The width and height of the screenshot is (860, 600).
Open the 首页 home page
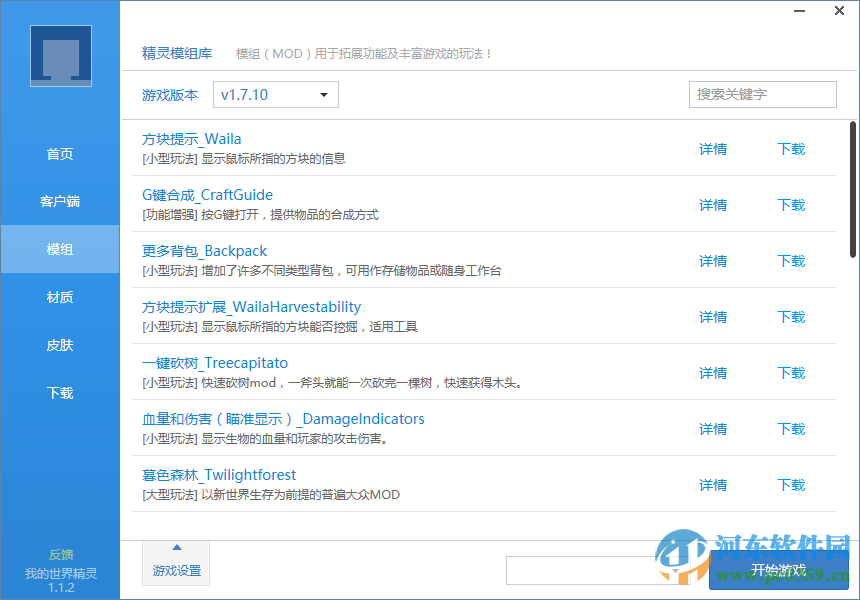click(x=60, y=153)
